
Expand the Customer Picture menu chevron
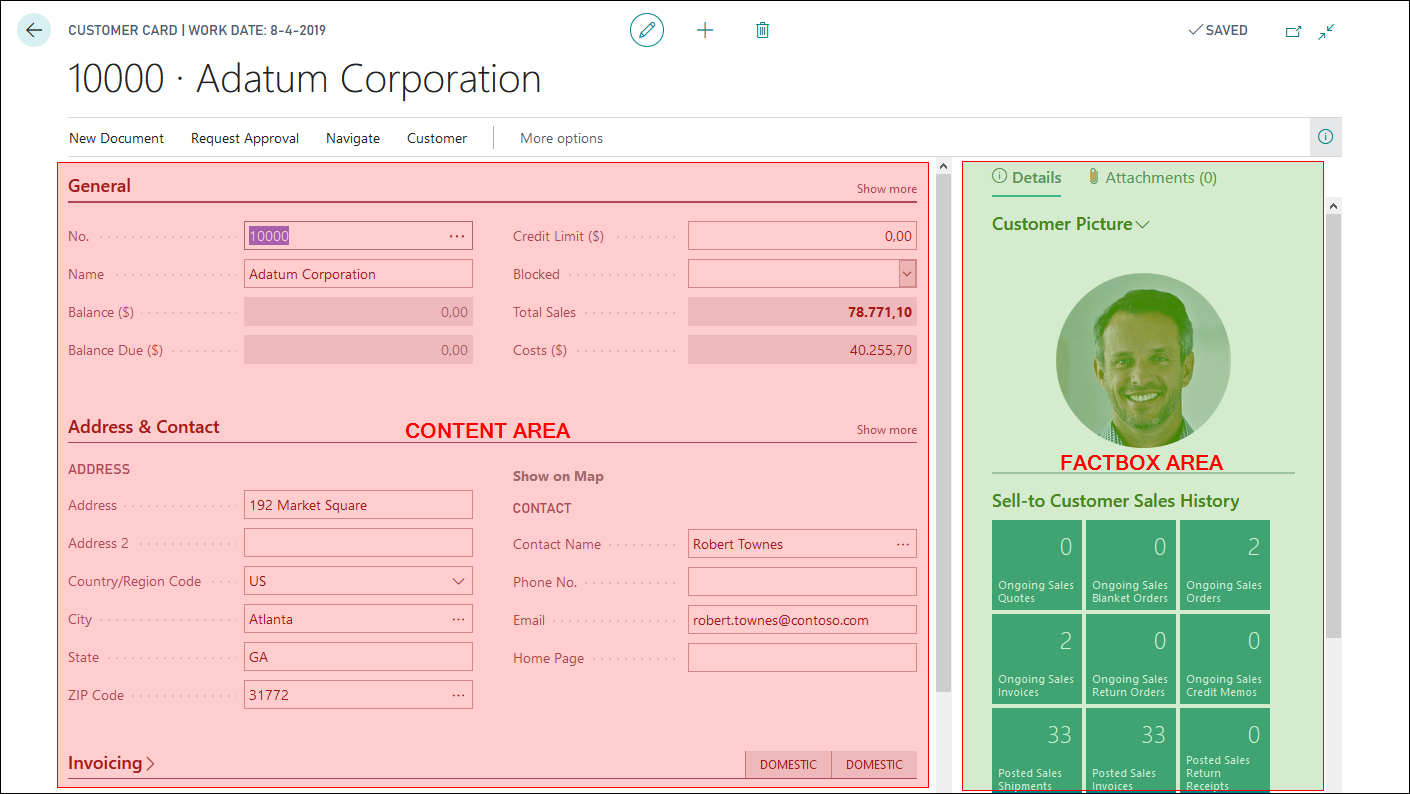(x=1143, y=224)
